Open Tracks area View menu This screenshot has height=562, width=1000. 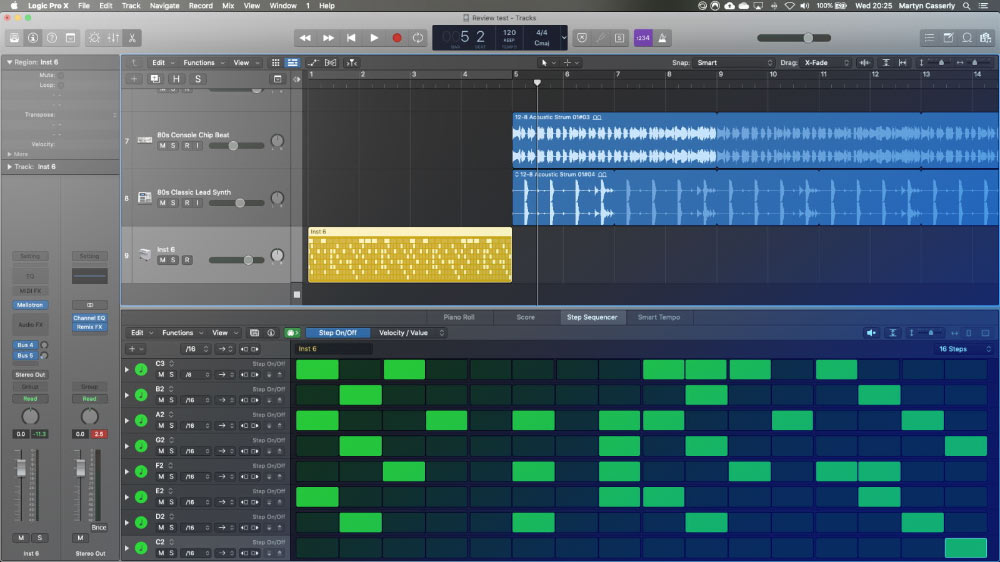pos(246,63)
